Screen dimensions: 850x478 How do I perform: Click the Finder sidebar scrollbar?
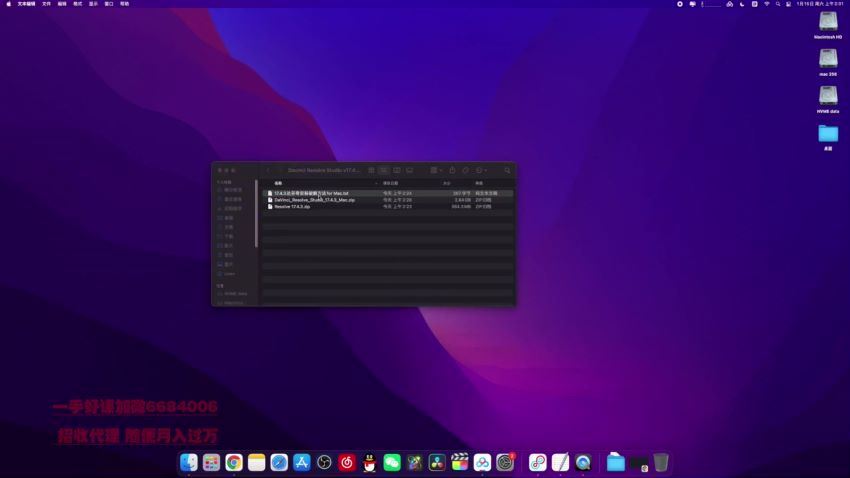coord(256,215)
